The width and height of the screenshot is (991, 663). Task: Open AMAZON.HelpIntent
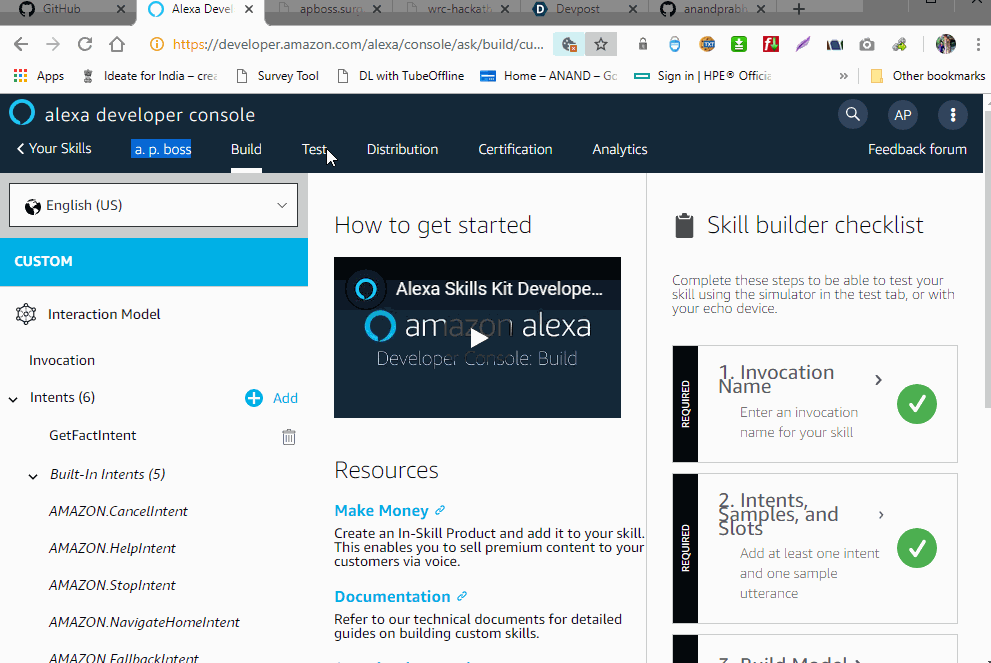tap(112, 549)
